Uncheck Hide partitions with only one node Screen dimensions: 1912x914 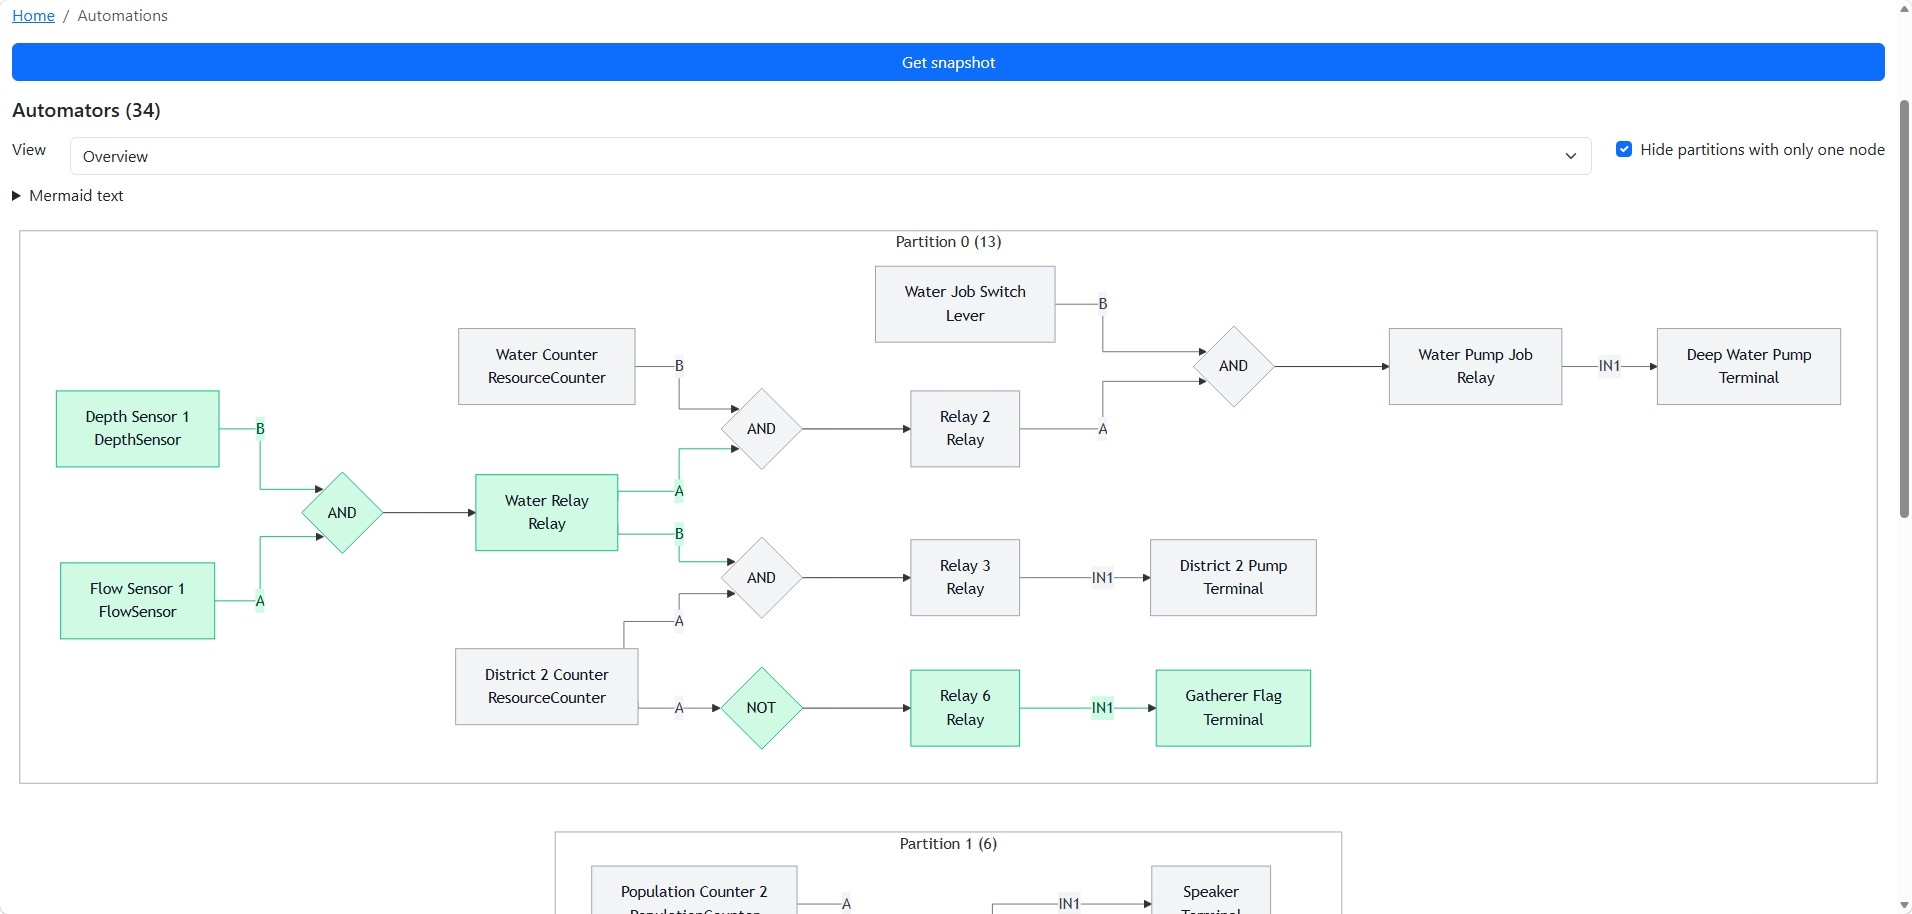[1624, 149]
